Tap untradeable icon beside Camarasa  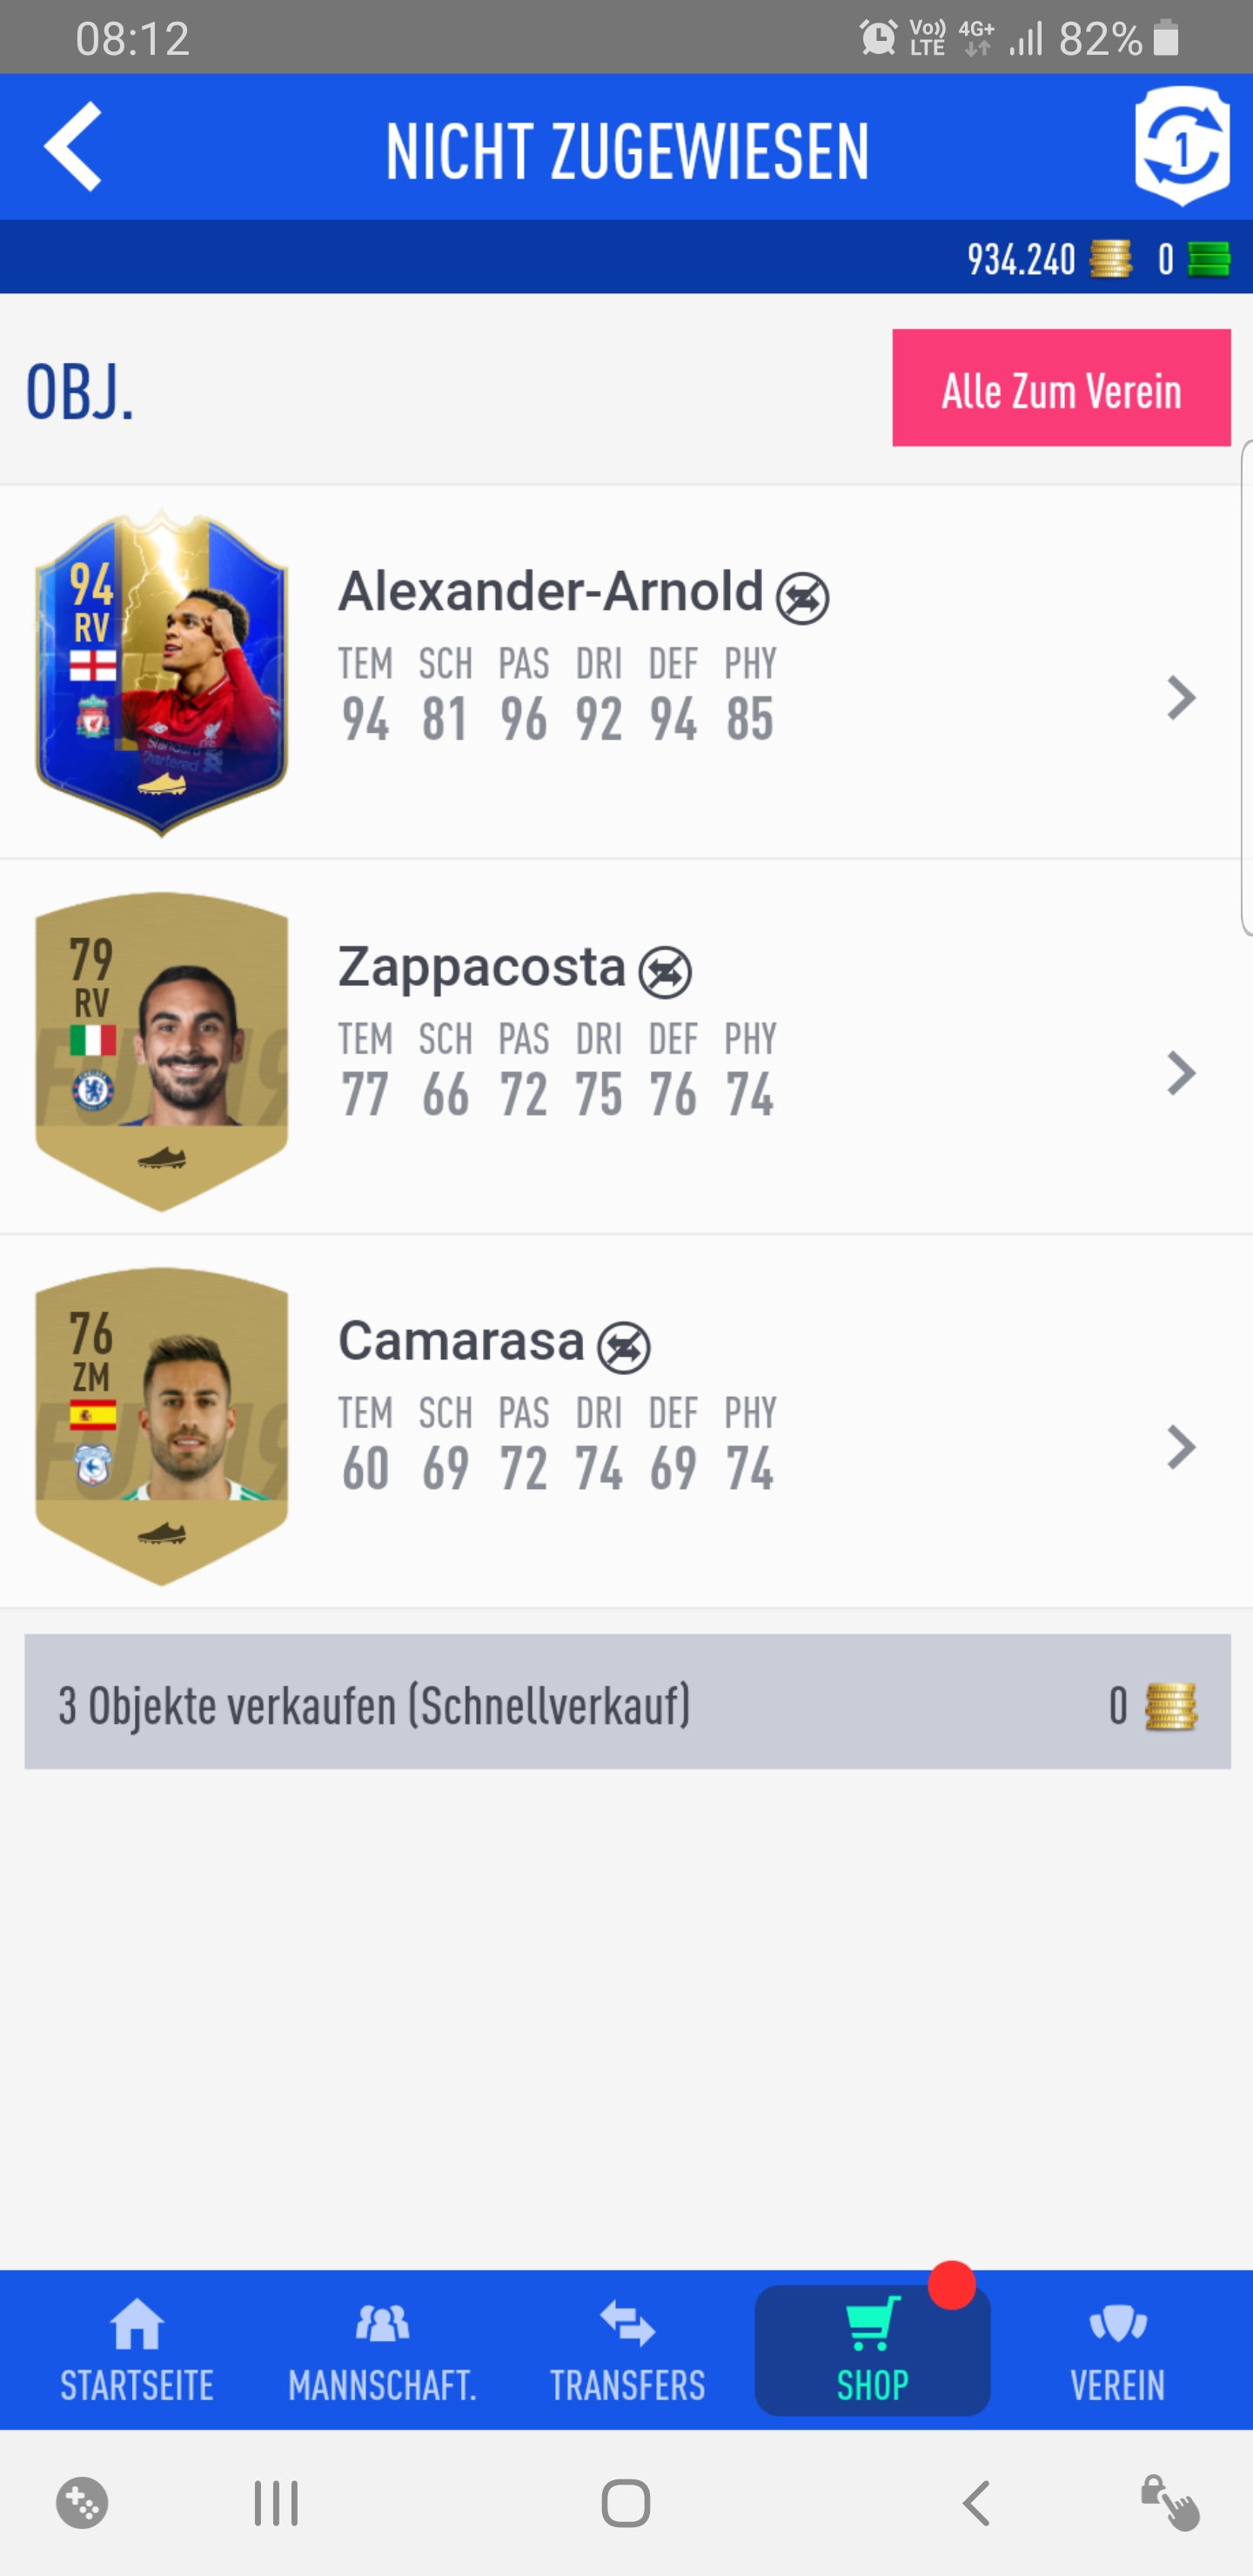624,1347
